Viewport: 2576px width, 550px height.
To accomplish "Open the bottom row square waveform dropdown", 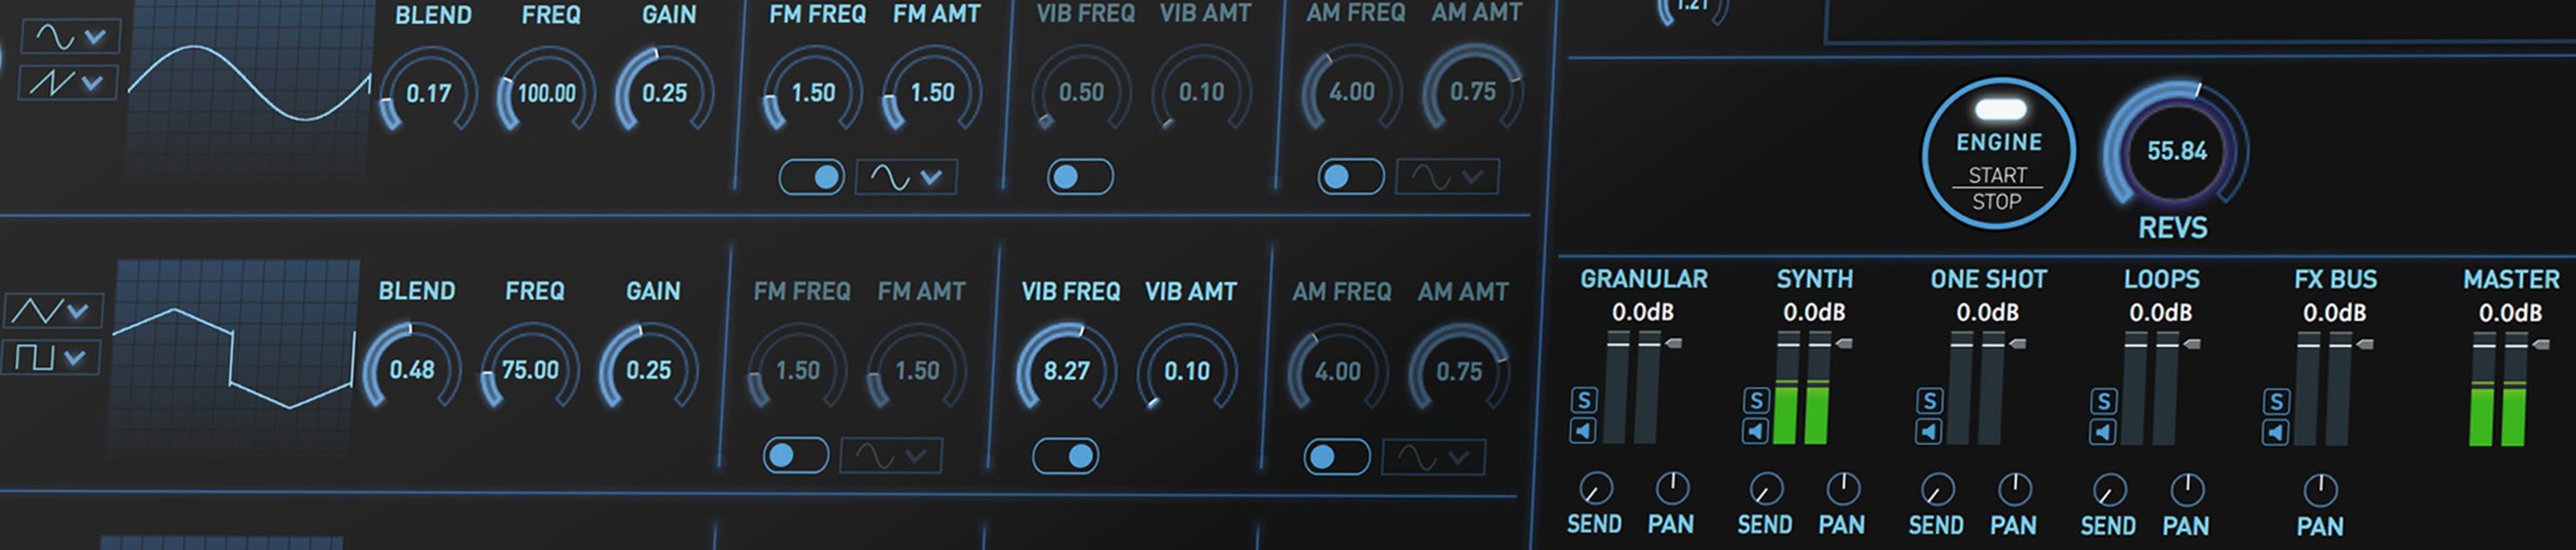I will tap(51, 357).
